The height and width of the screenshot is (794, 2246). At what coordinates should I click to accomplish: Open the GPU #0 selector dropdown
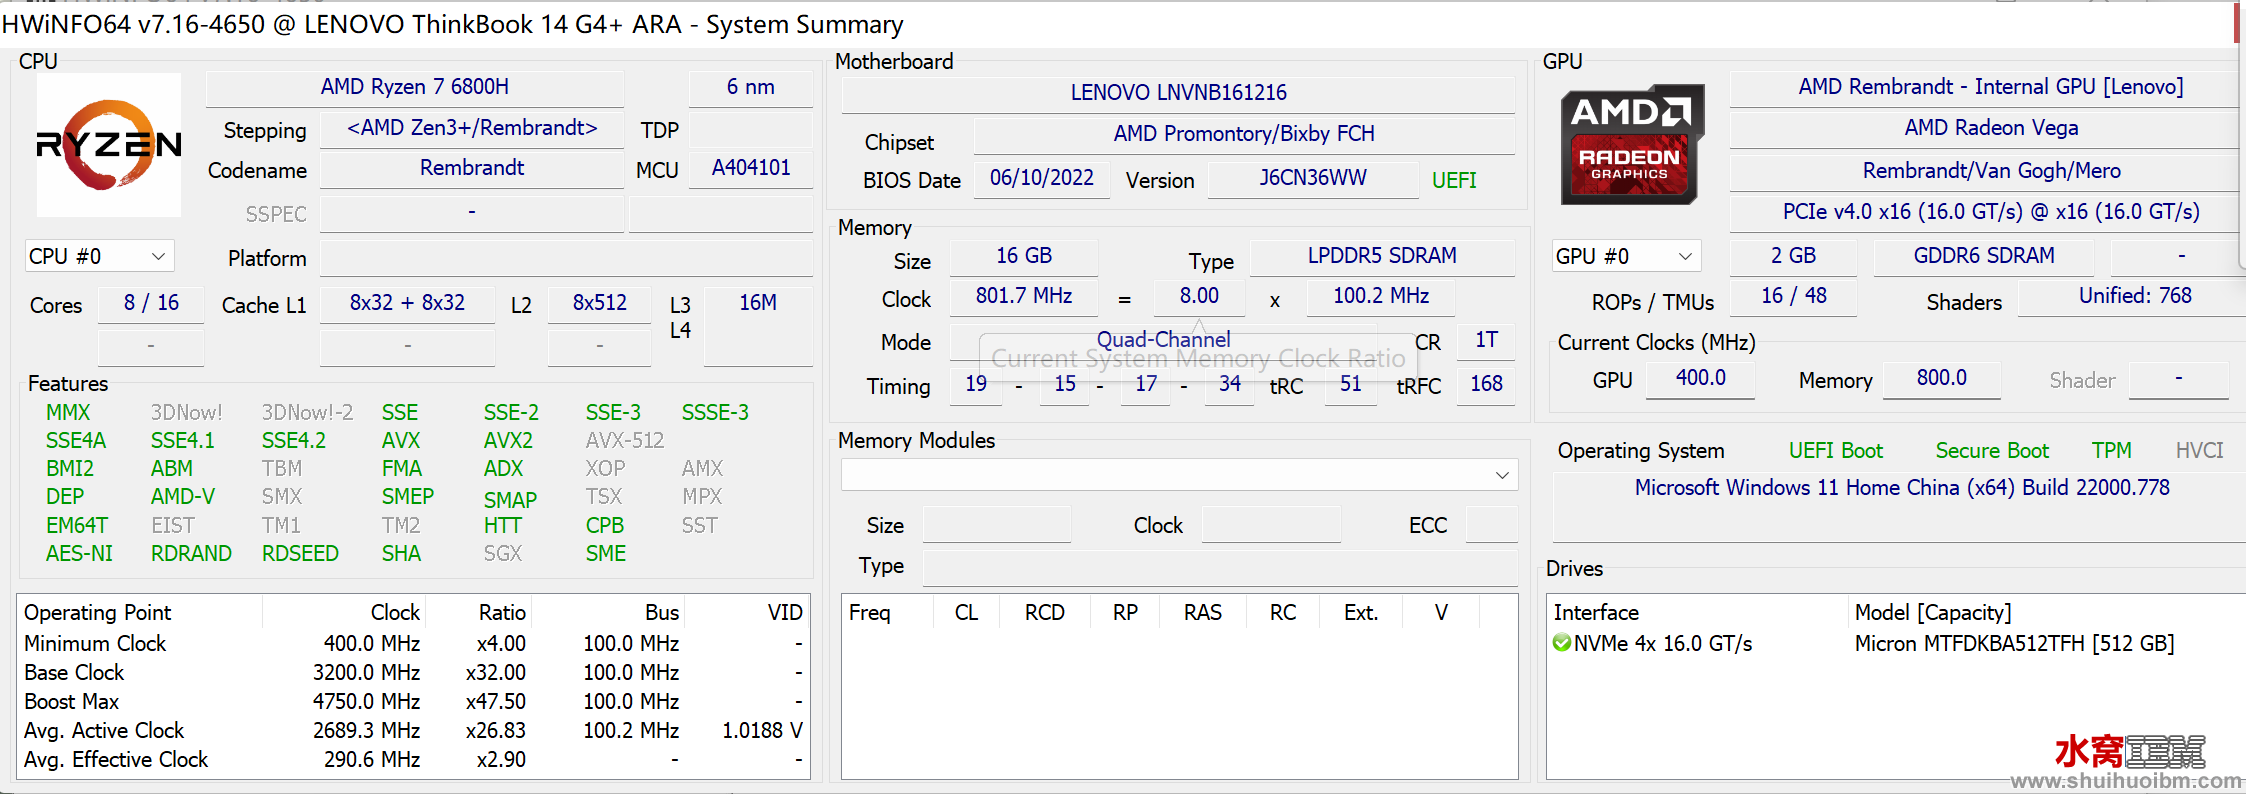(1626, 256)
